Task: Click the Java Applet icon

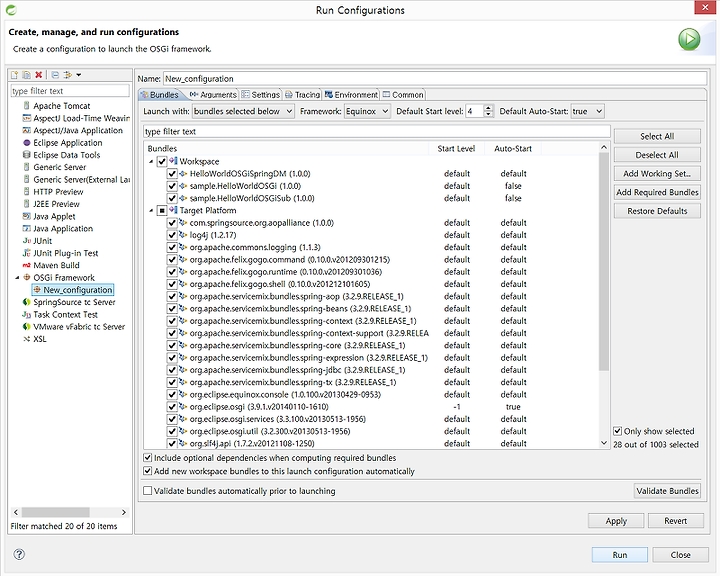Action: click(x=27, y=216)
